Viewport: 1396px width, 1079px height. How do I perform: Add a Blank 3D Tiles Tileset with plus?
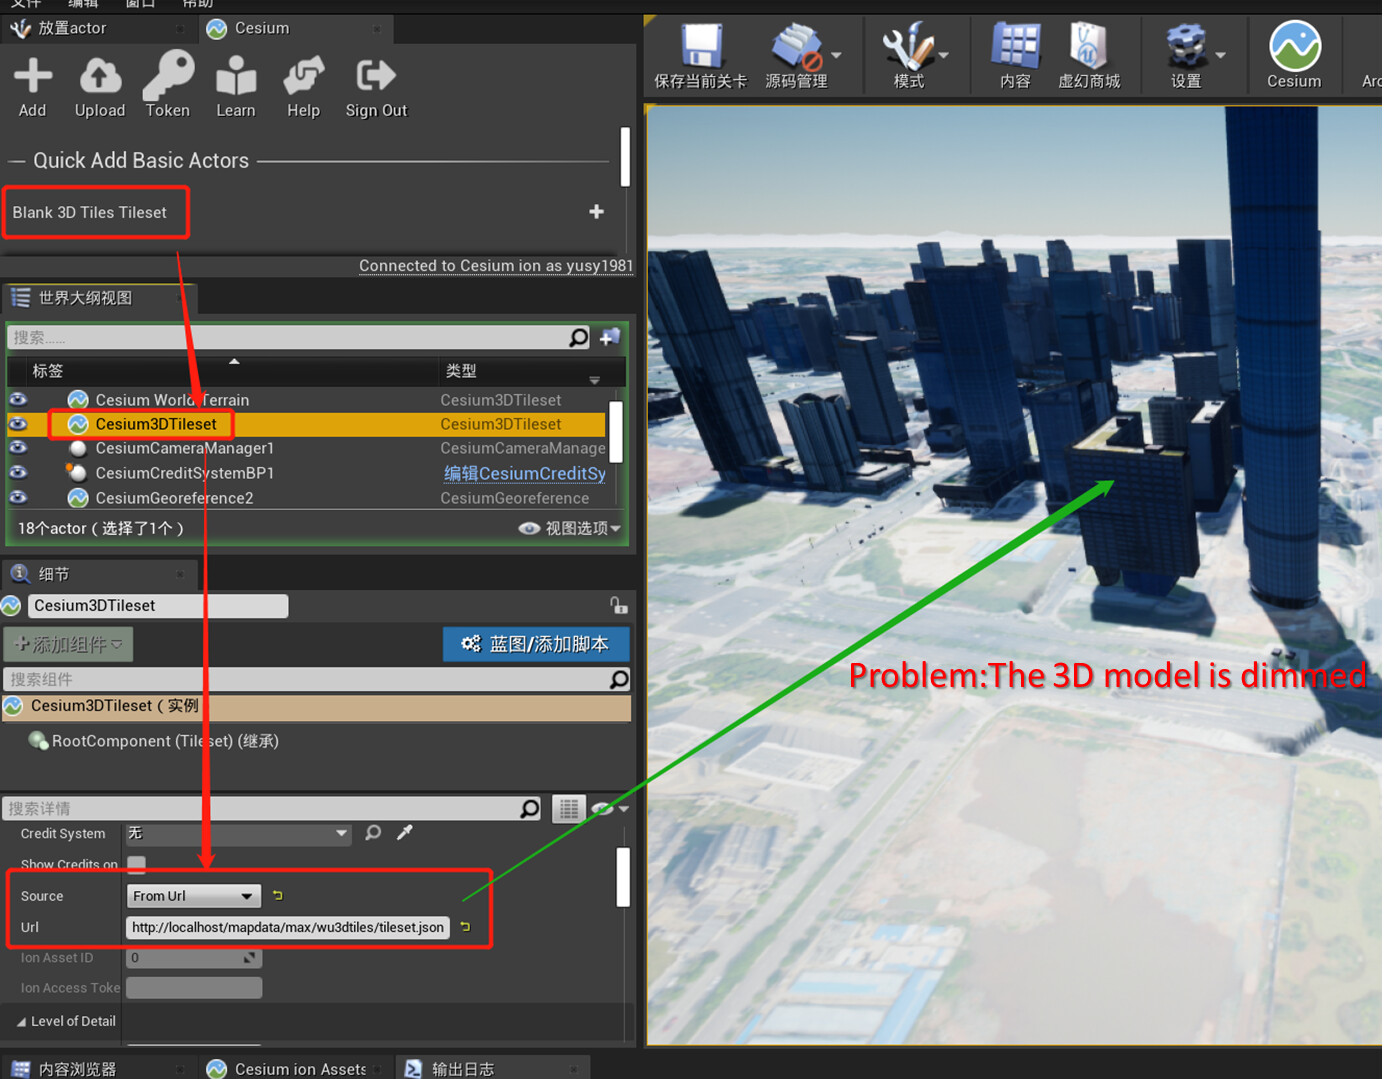[x=596, y=212]
